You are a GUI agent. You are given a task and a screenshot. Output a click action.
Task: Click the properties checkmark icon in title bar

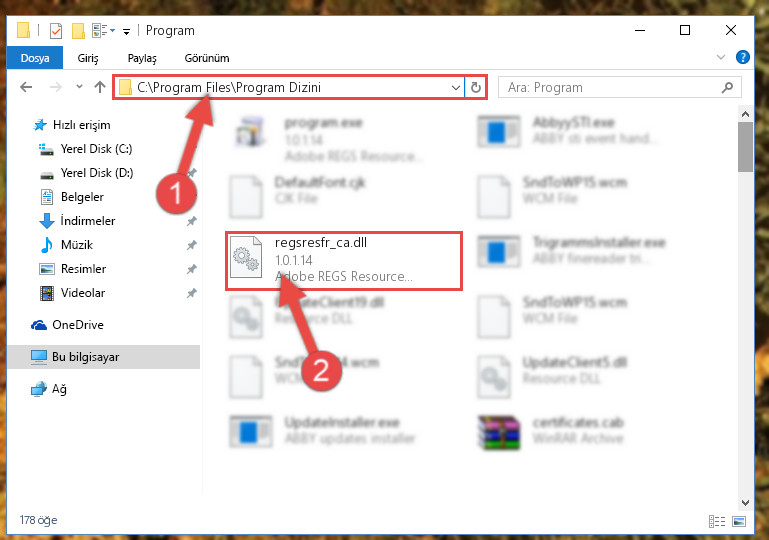point(56,31)
